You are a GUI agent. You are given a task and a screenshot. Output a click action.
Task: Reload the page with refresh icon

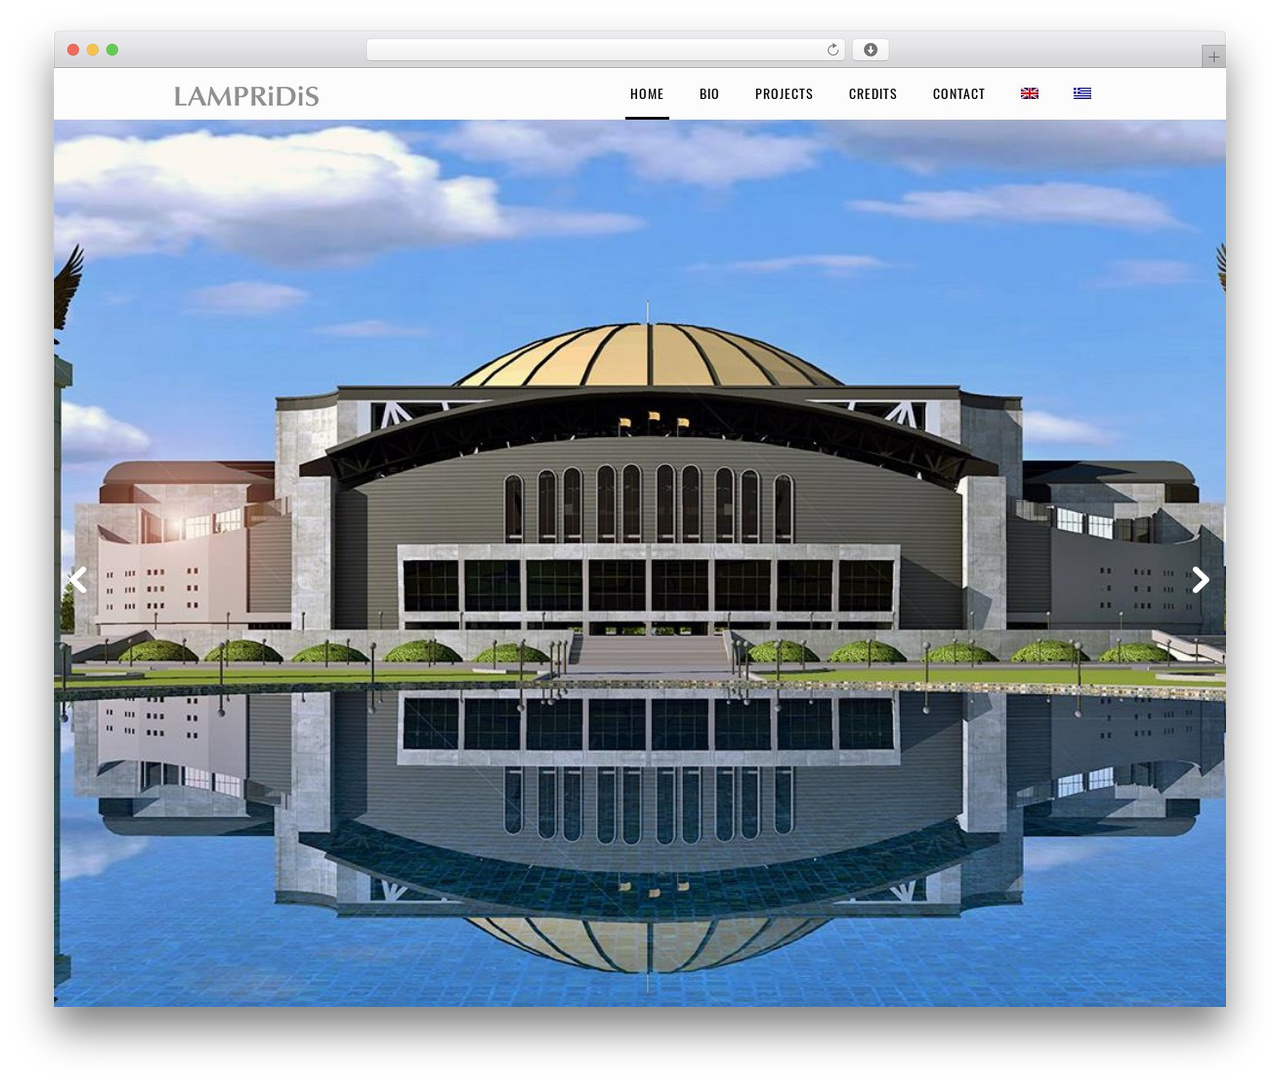click(832, 50)
